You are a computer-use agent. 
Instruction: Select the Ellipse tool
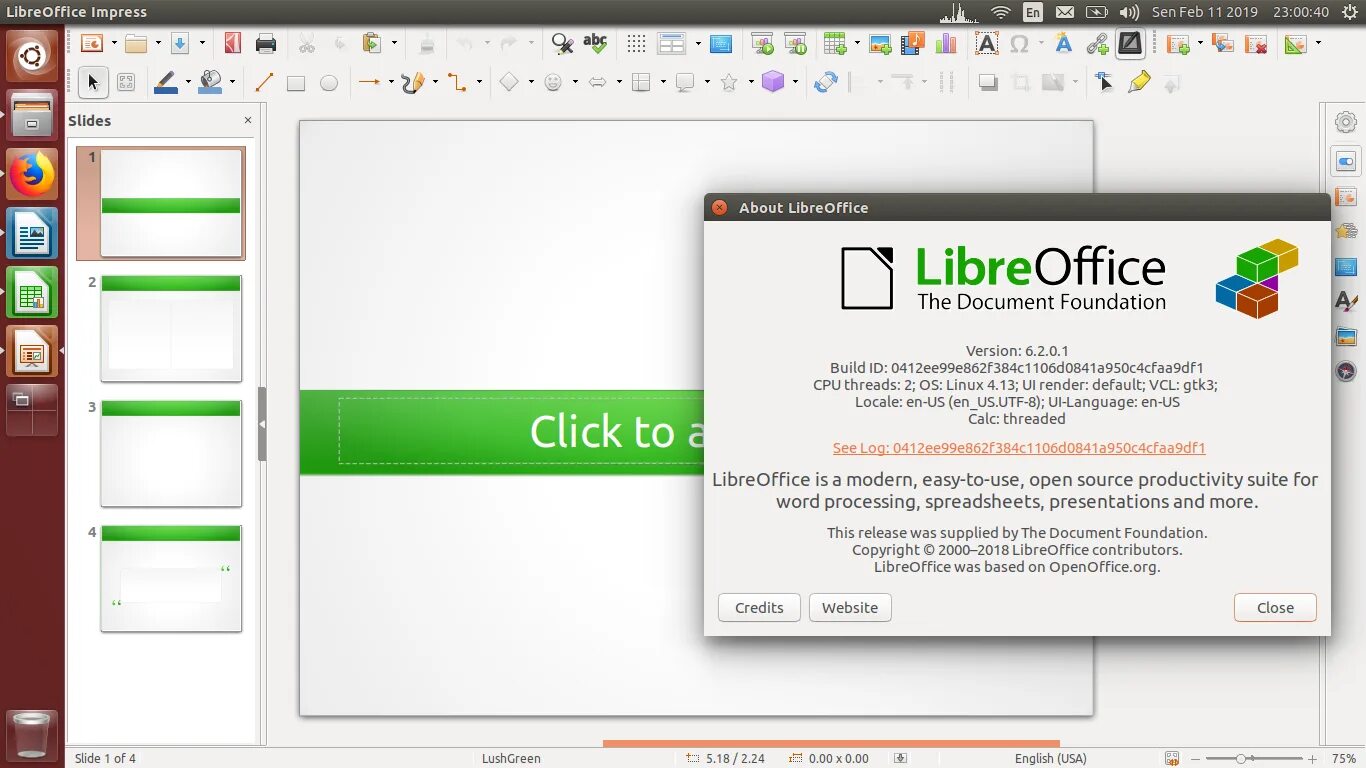pyautogui.click(x=329, y=83)
